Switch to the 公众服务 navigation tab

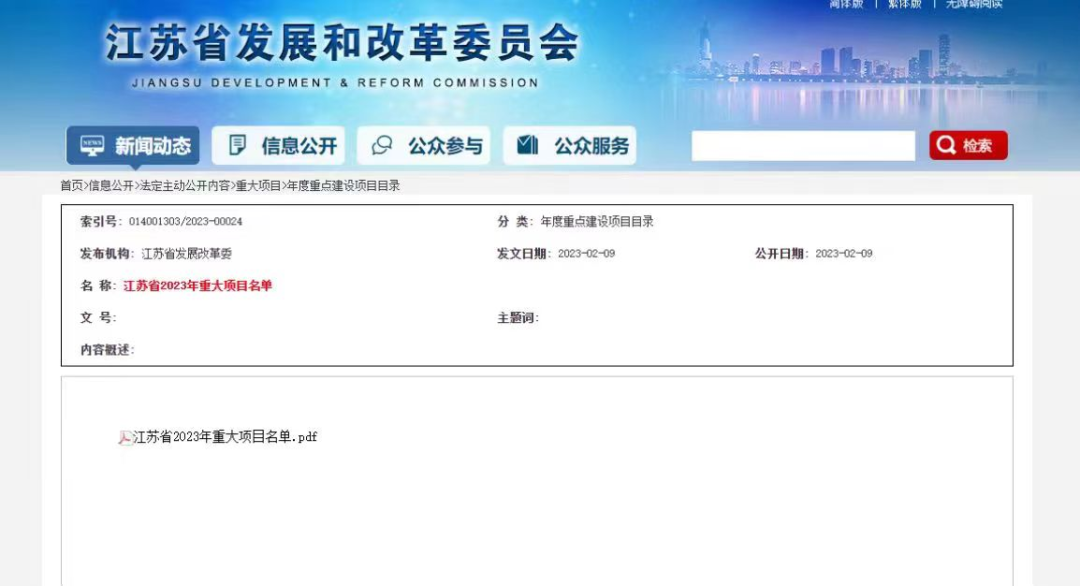[x=570, y=146]
